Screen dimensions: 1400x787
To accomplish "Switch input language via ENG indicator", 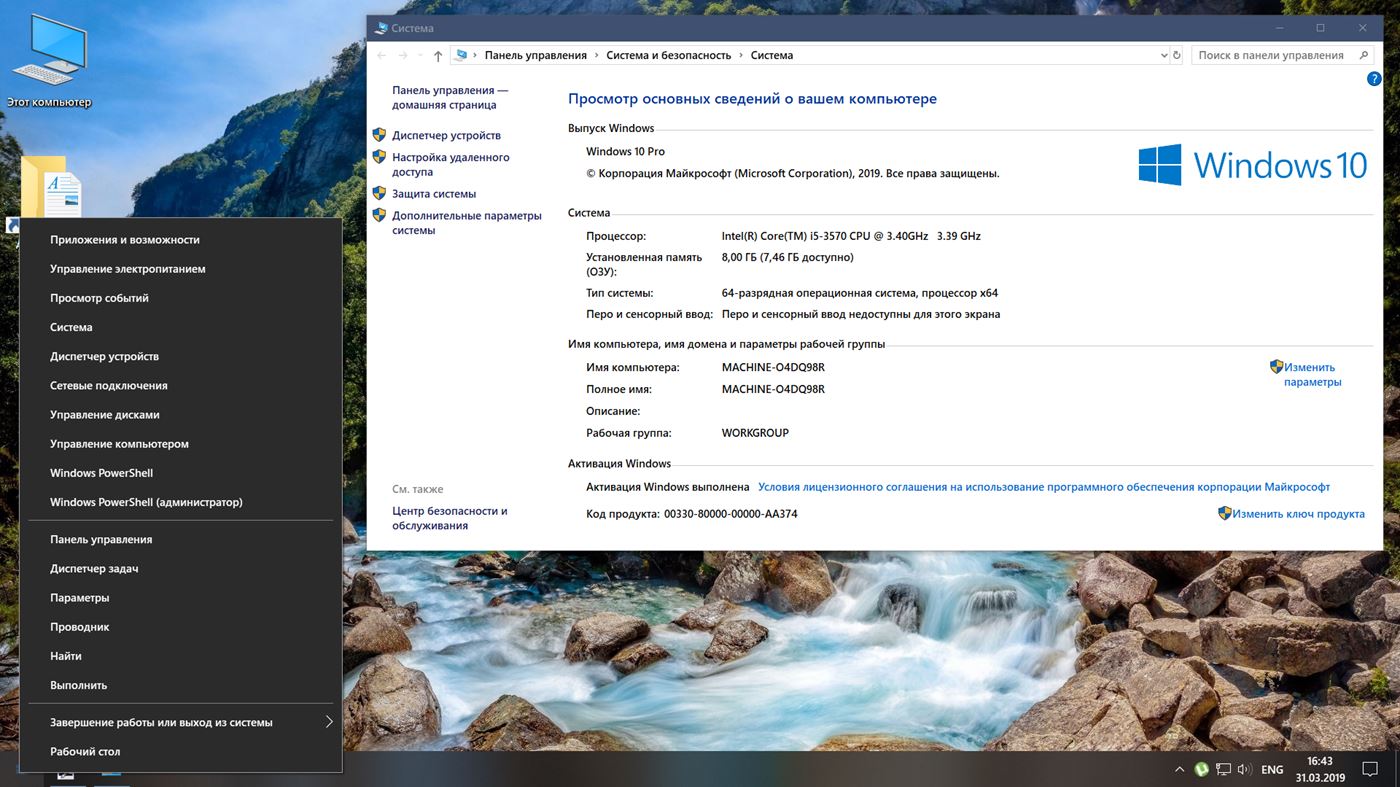I will pos(1272,770).
